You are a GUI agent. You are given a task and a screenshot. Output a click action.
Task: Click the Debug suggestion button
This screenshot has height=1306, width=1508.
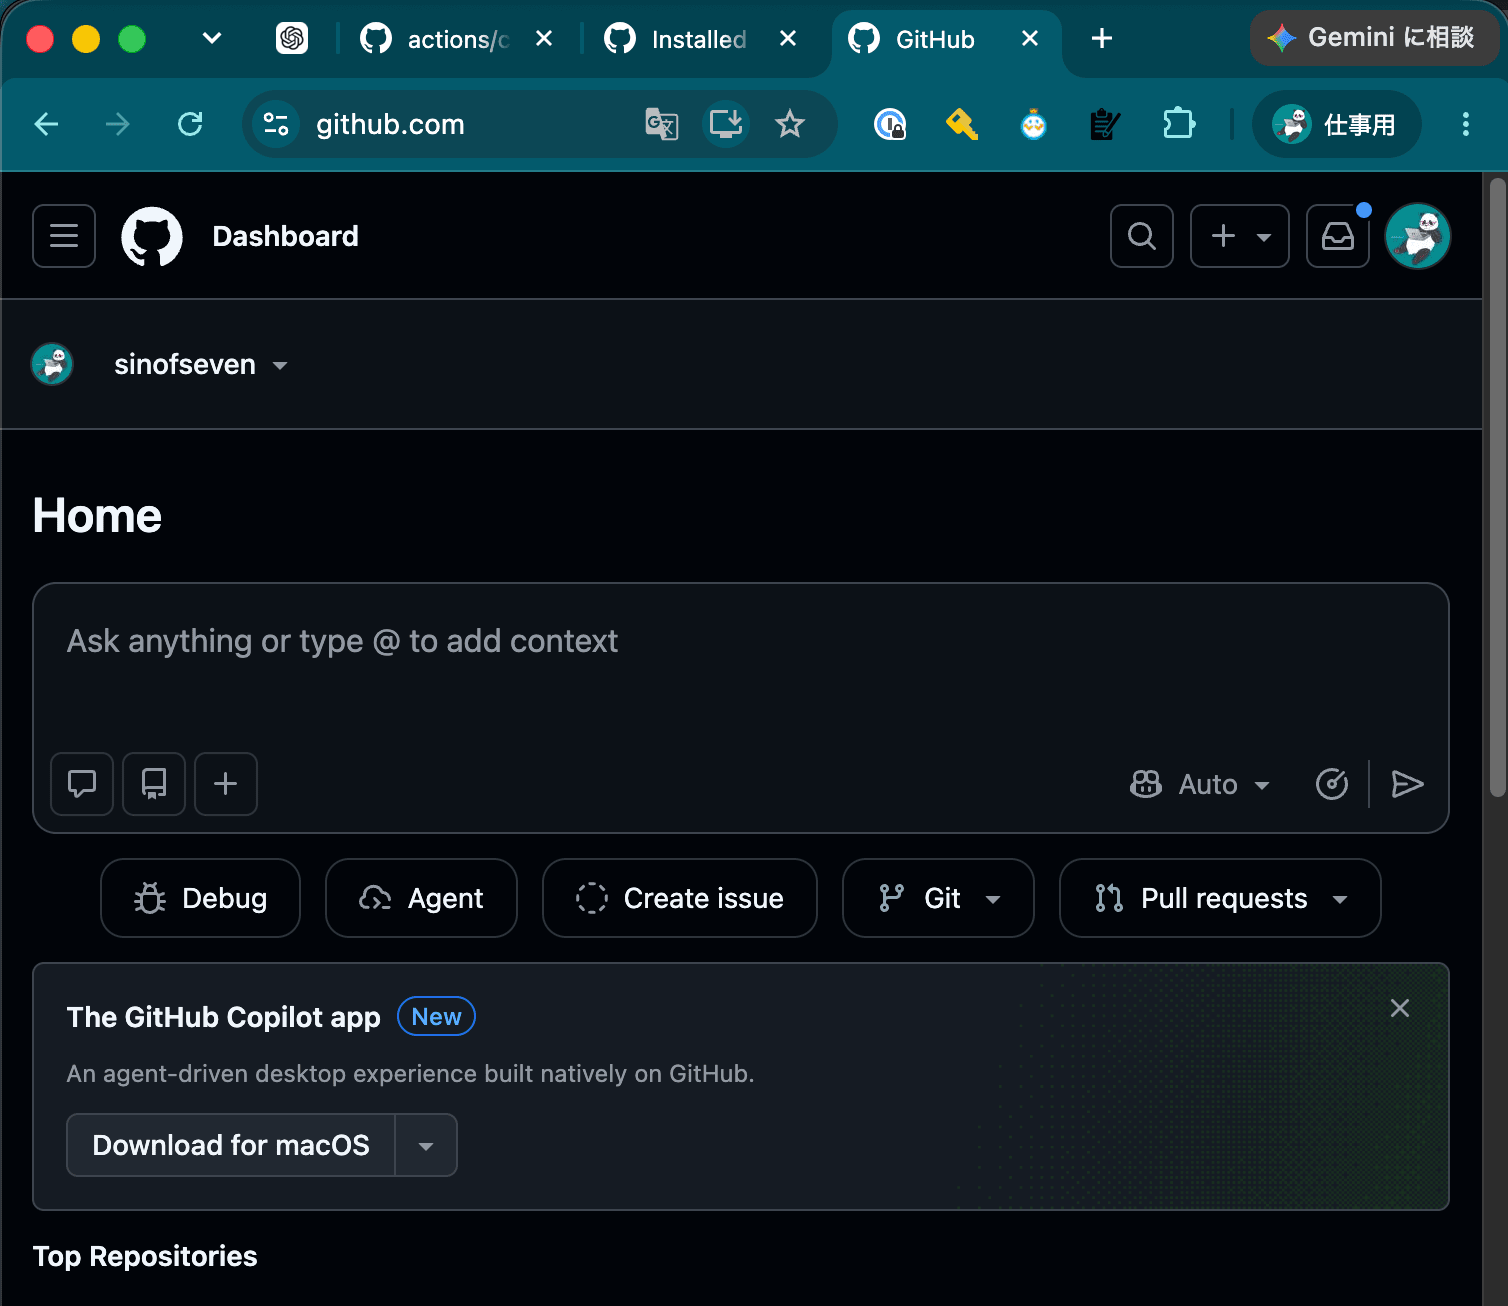200,898
